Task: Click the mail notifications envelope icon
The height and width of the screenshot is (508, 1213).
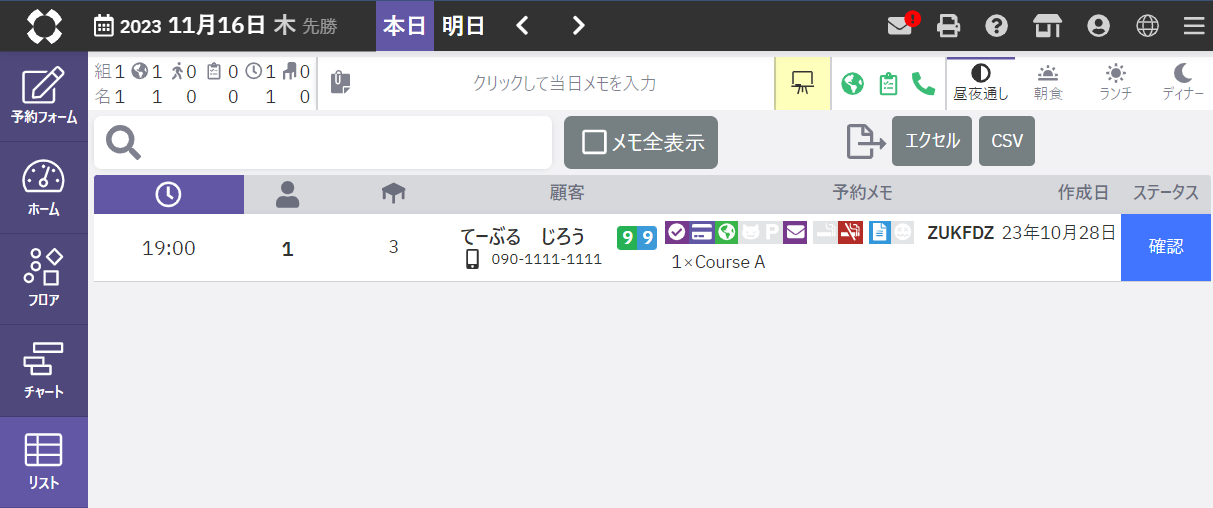Action: (900, 26)
